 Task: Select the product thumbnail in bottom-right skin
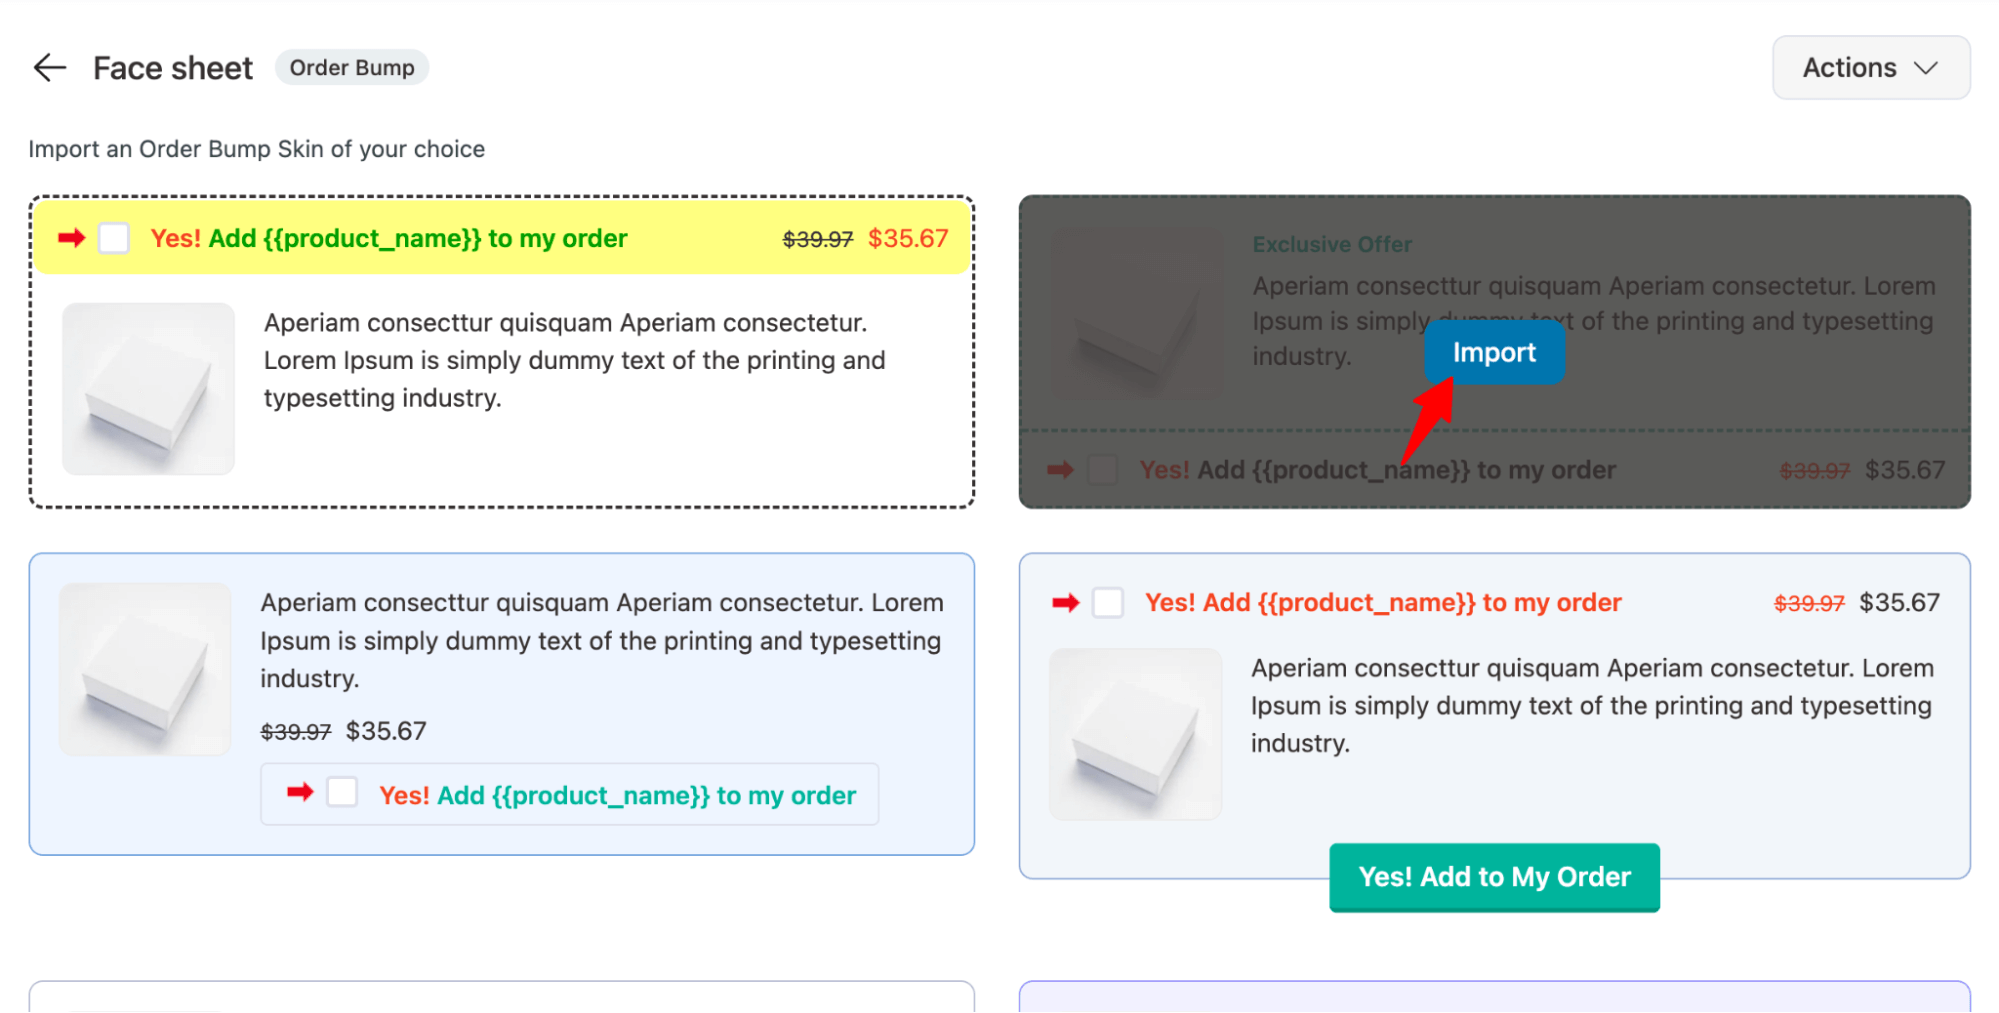[1135, 735]
